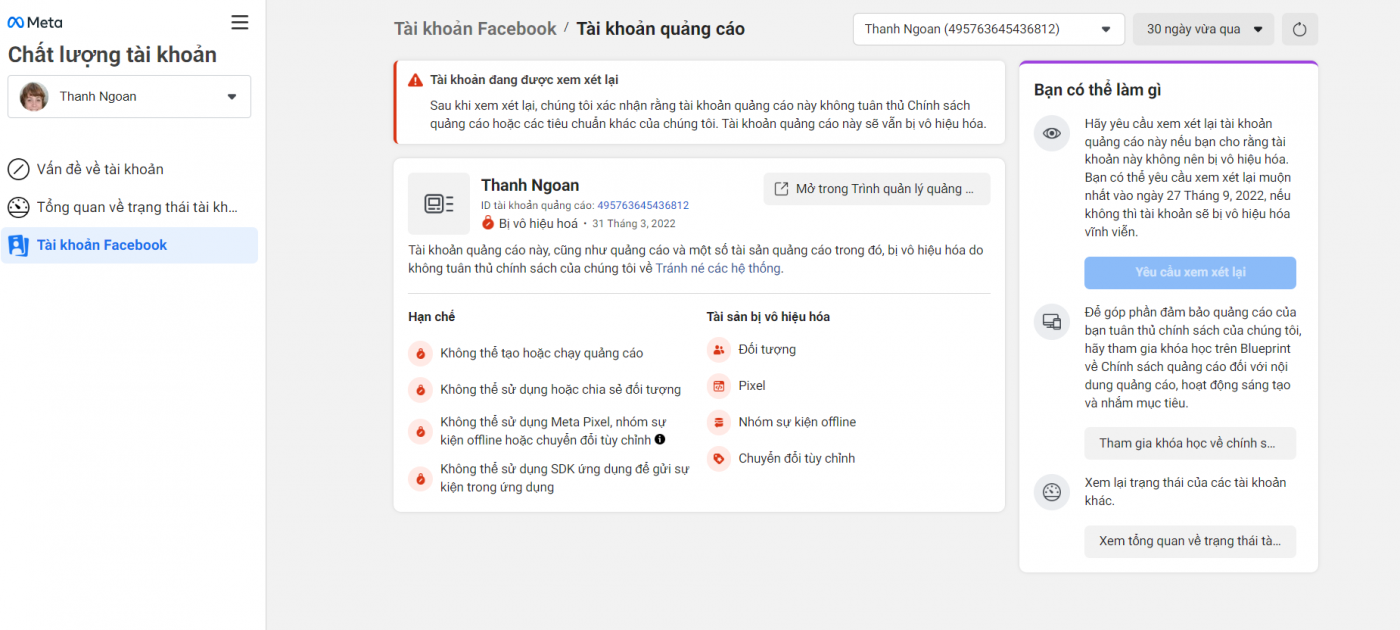Open the Tránh né các hệ thống link

click(718, 268)
